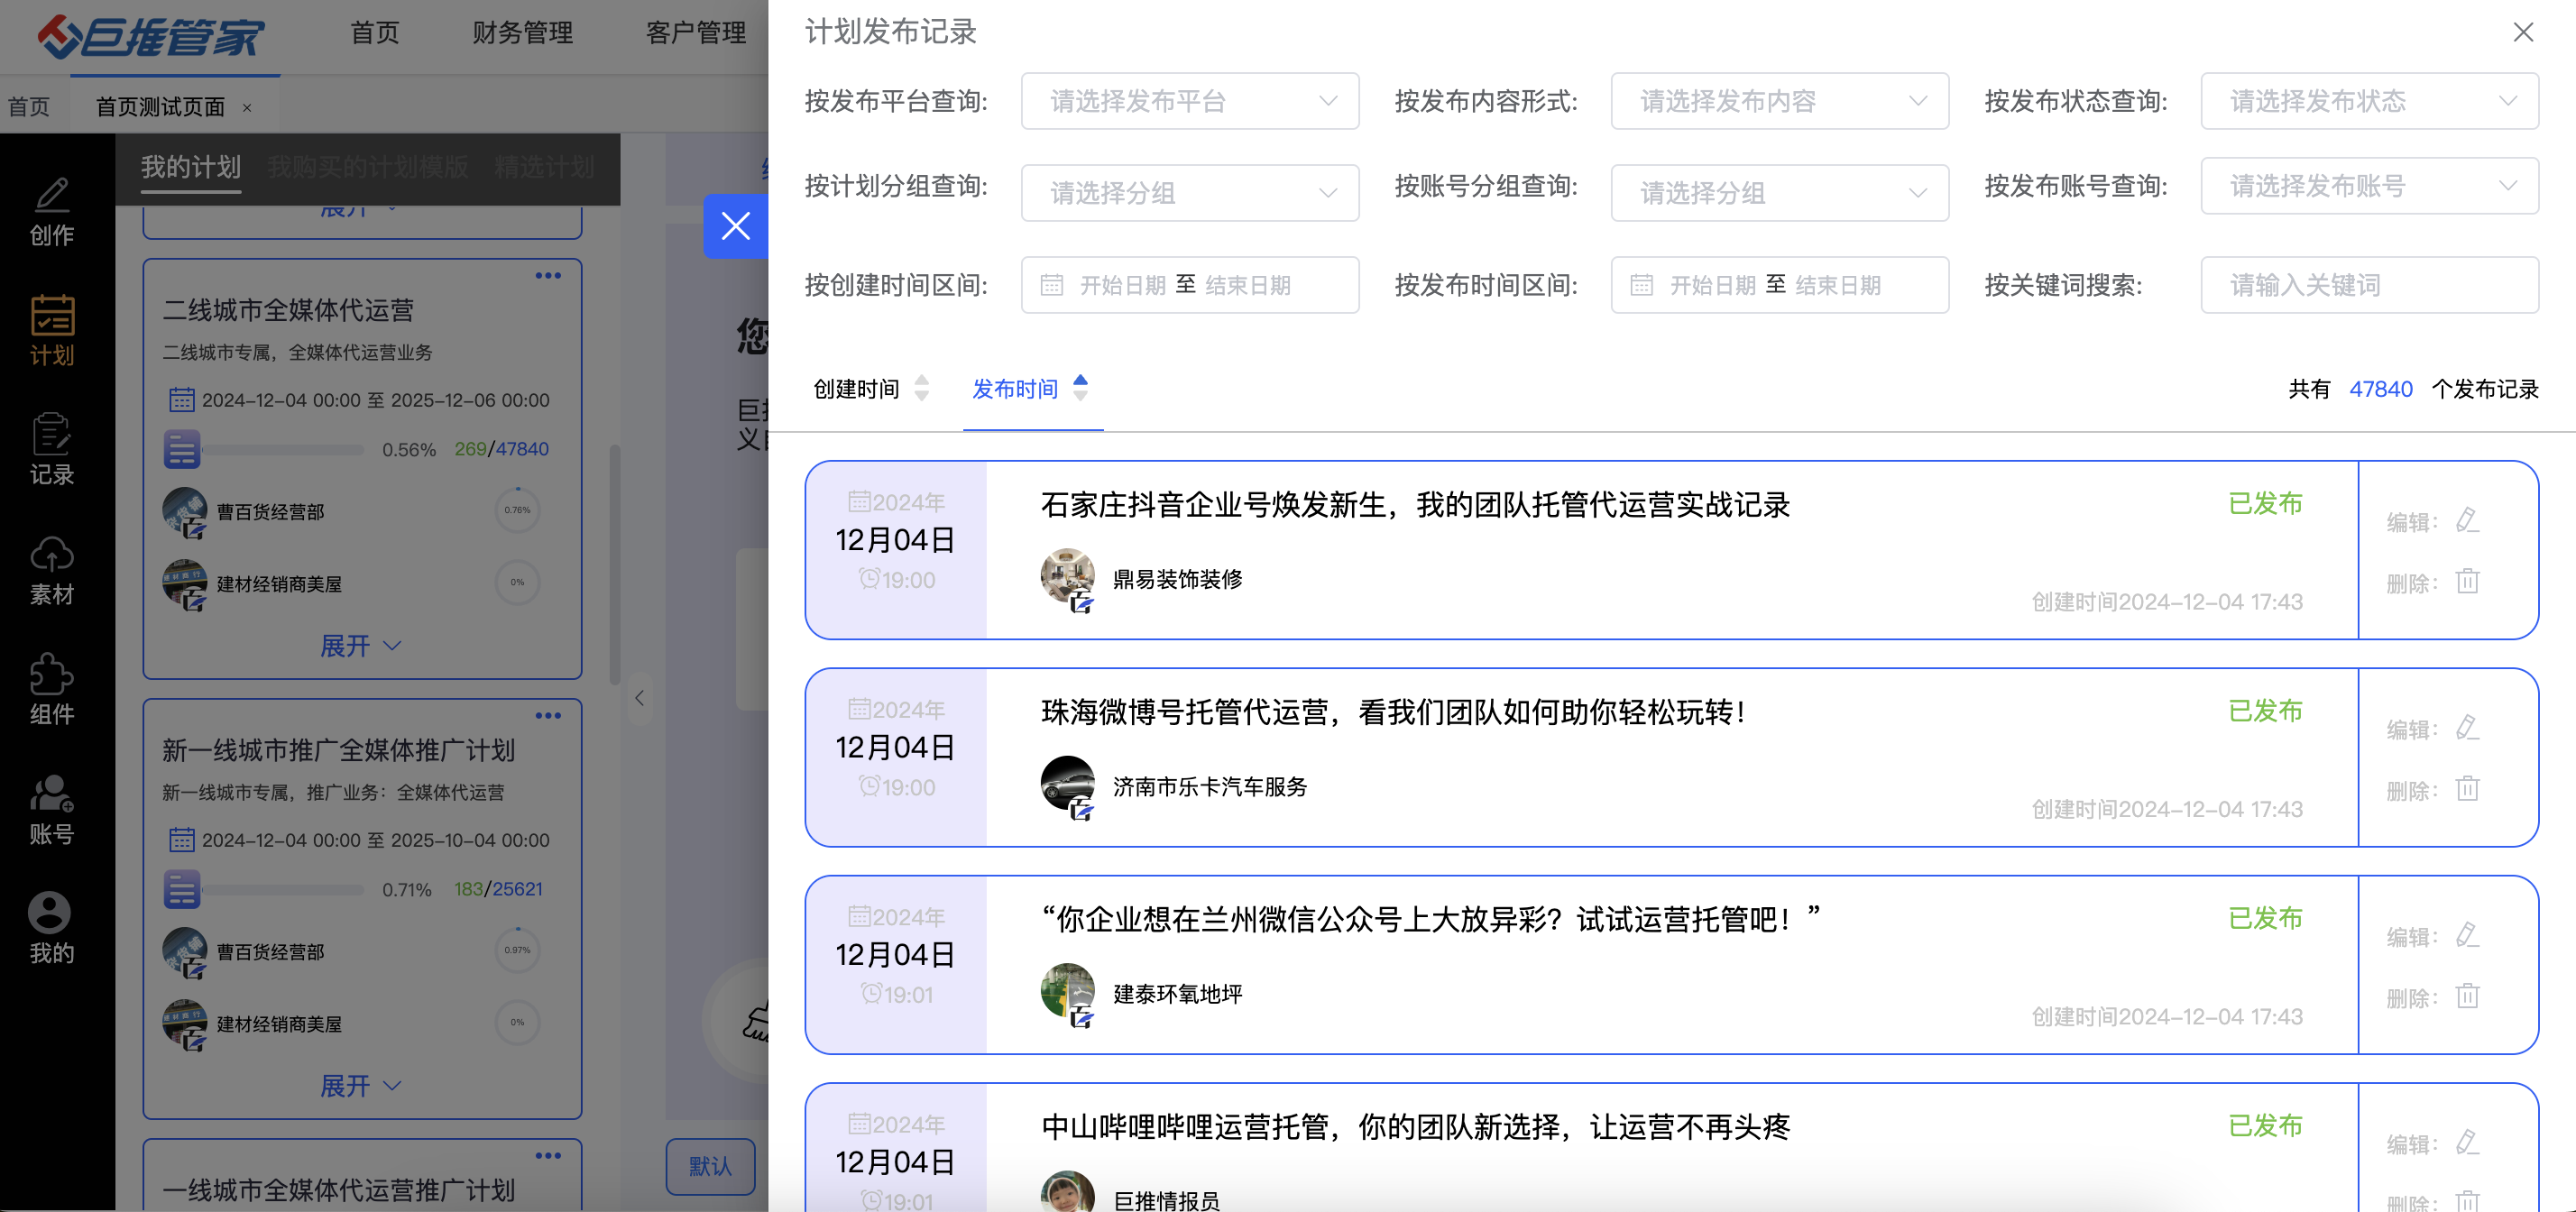The image size is (2576, 1212).
Task: Click progress bar of 二线城市全媒体代运营 plan
Action: point(283,450)
